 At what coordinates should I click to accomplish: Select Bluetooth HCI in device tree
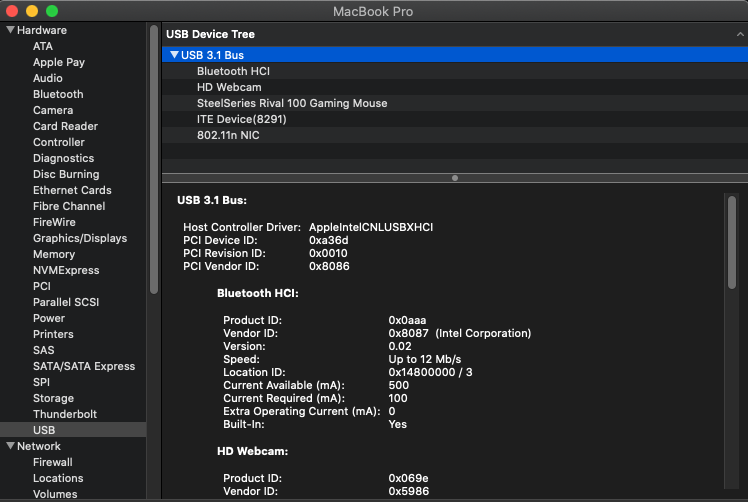[233, 71]
